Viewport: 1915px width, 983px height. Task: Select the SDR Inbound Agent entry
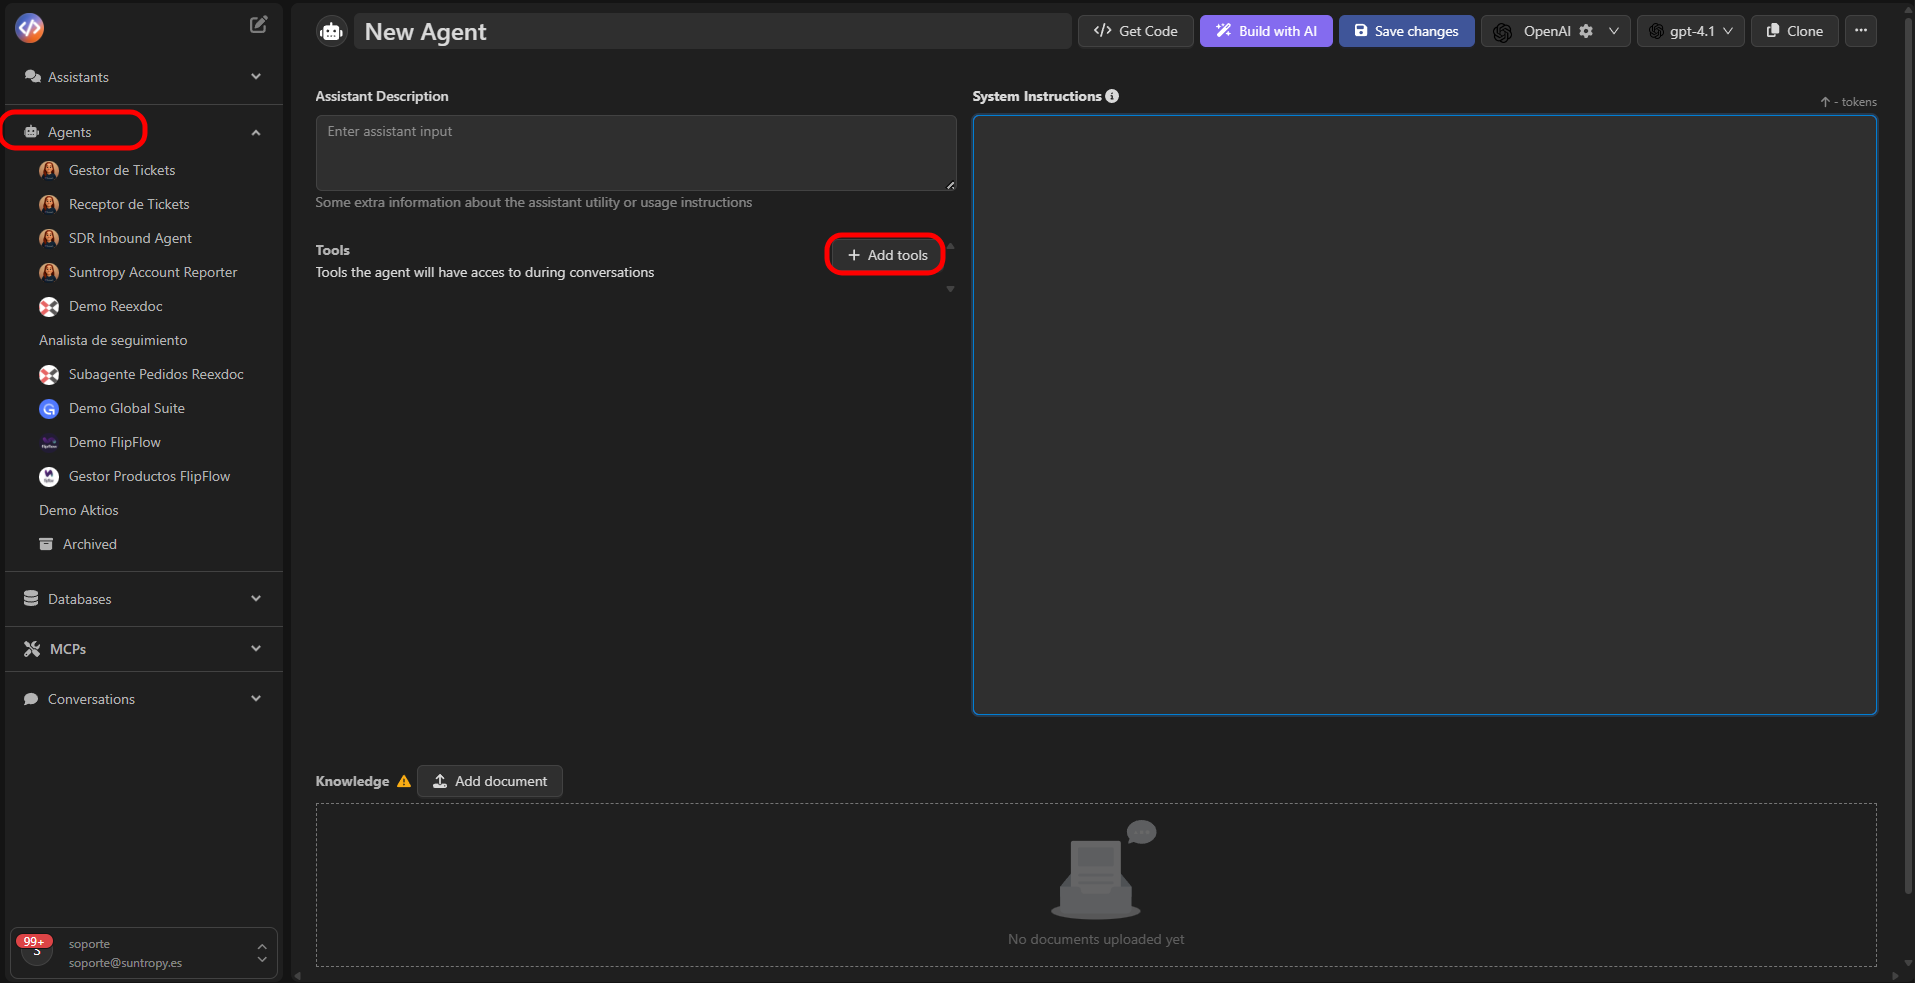[130, 238]
